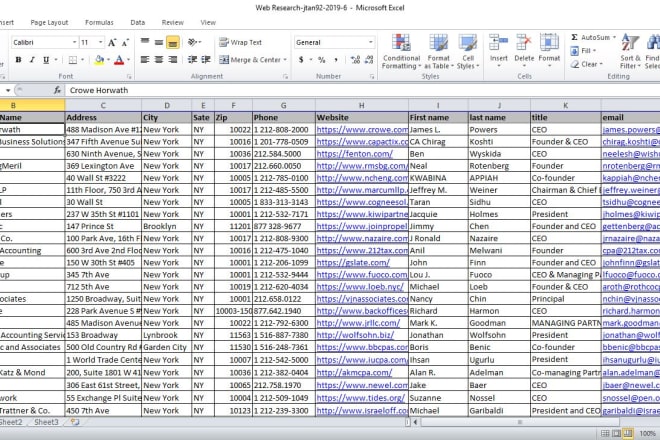
Task: Click cell containing Brooklyn
Action: [x=166, y=227]
